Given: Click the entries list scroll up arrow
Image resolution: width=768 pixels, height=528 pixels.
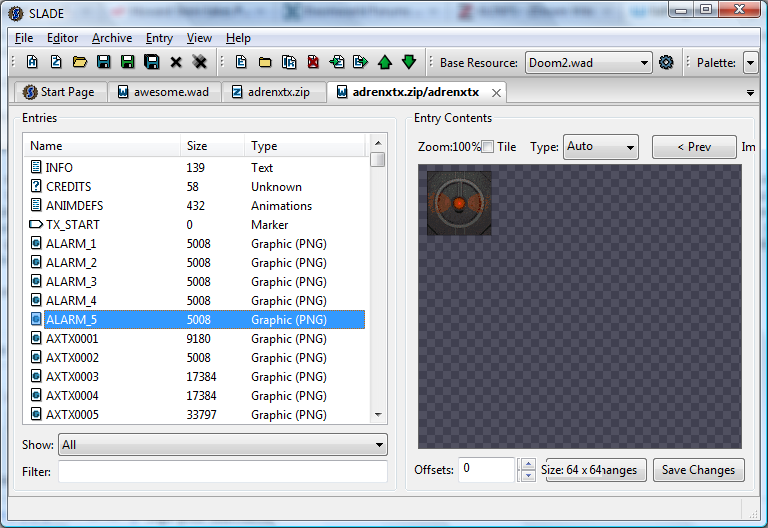Looking at the screenshot, I should (378, 143).
